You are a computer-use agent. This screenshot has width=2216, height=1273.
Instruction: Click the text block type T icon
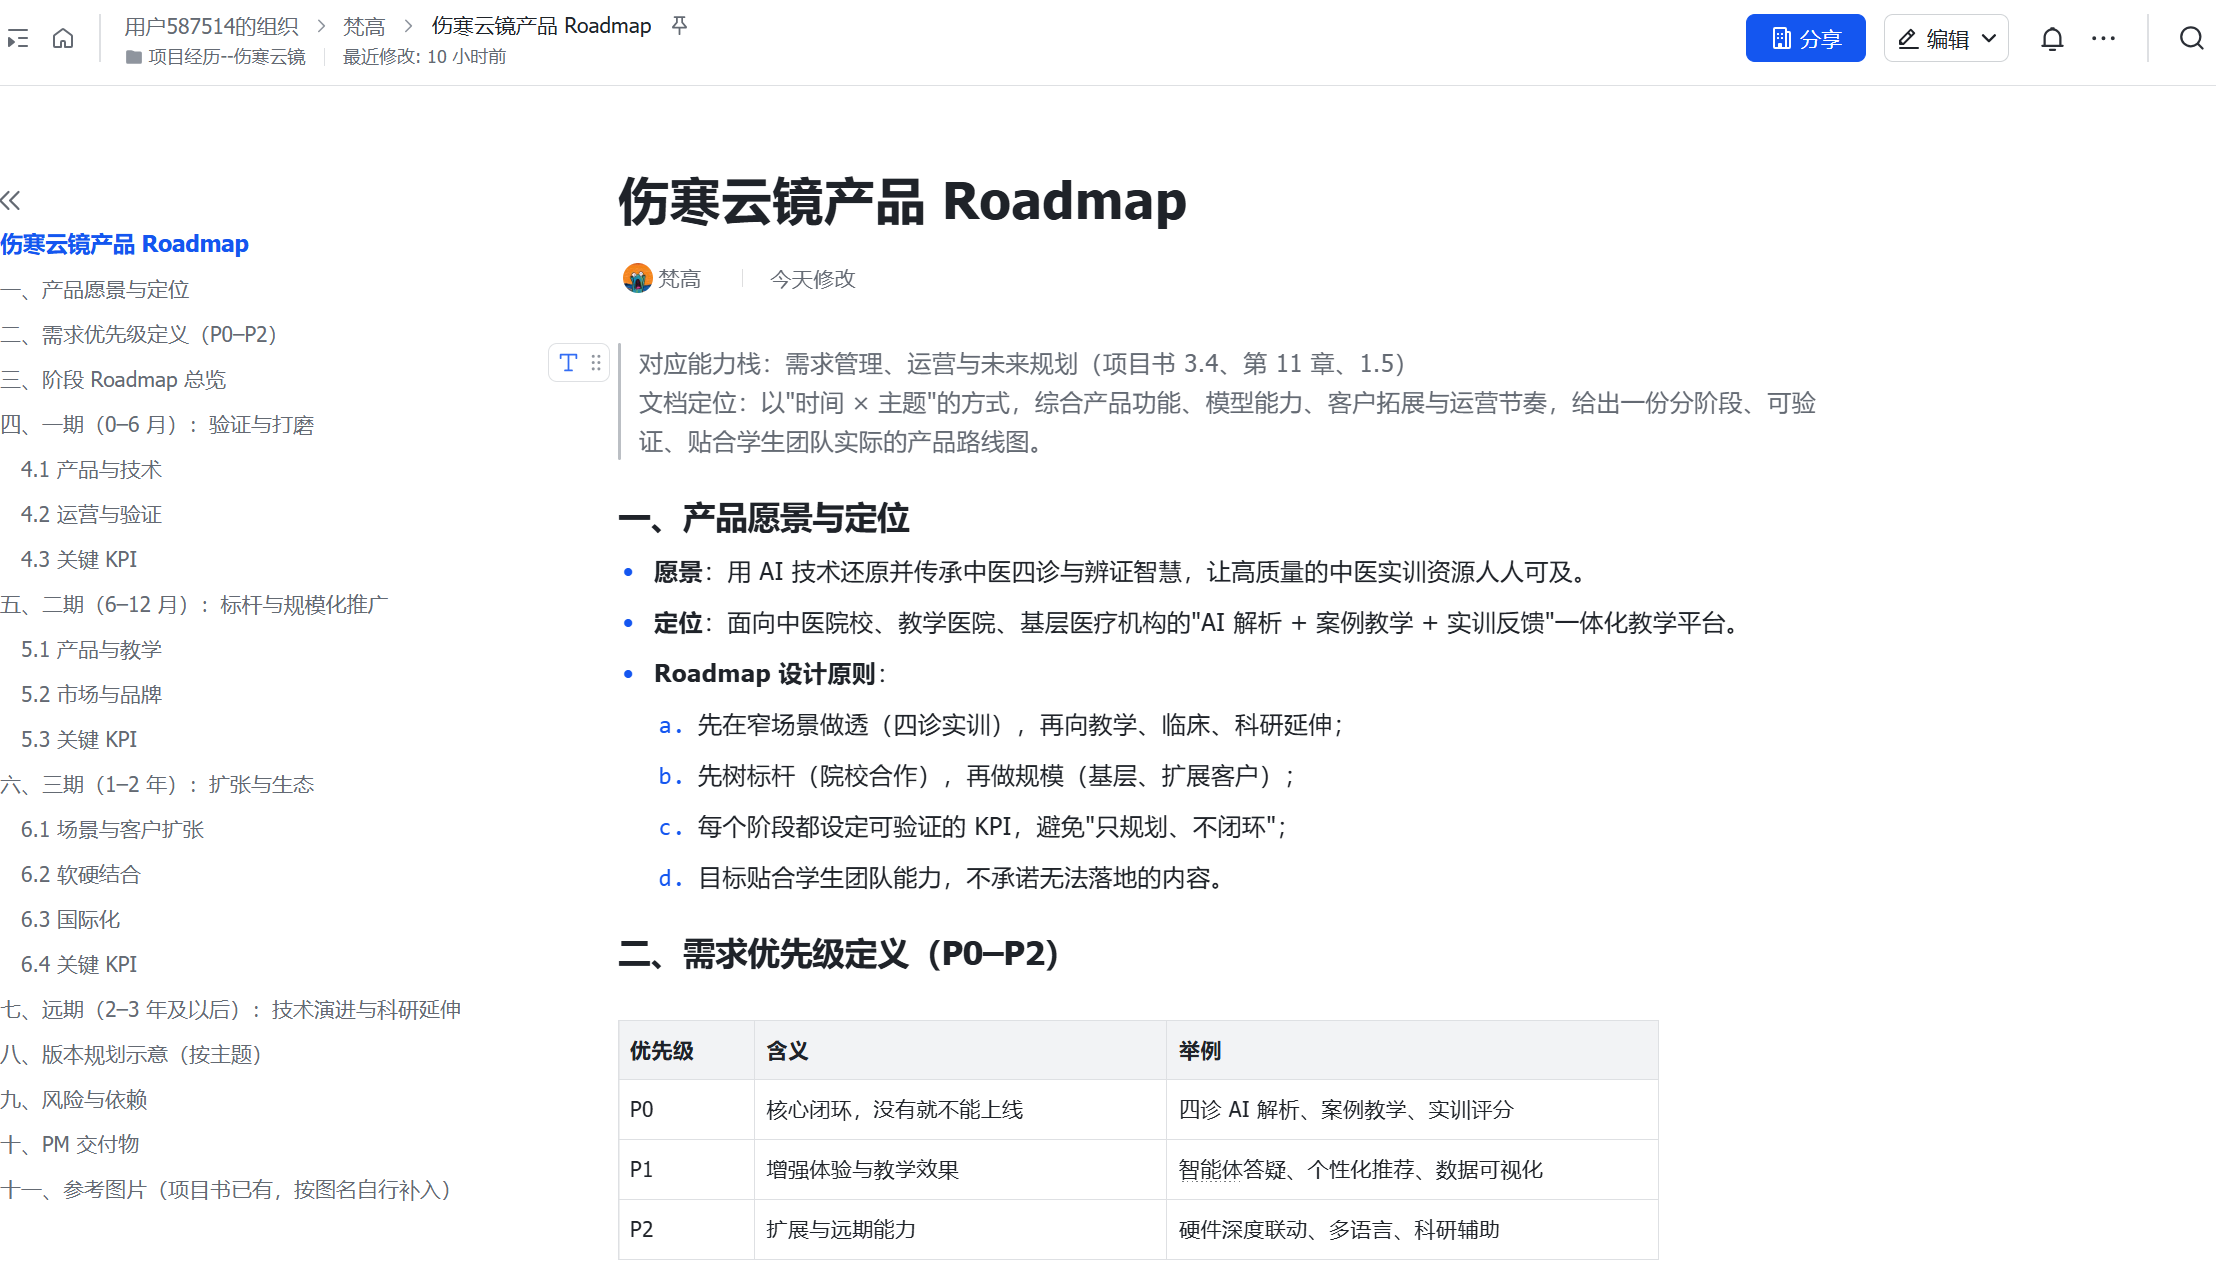point(568,363)
